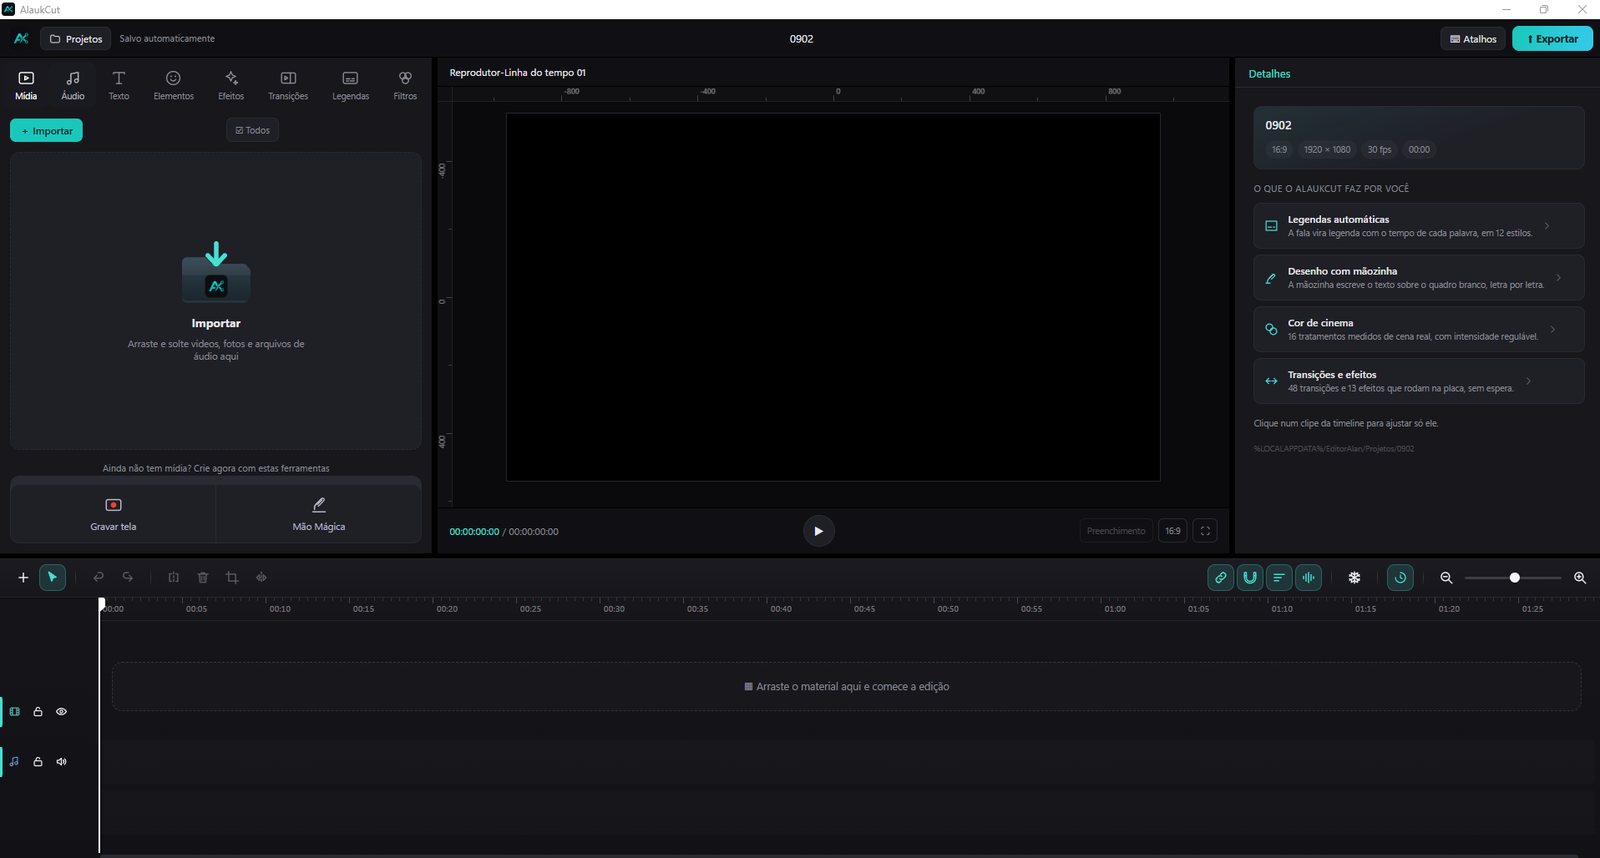Expand the Desenho com mãozinha card
Screen dimensions: 1600x858
click(x=1418, y=278)
